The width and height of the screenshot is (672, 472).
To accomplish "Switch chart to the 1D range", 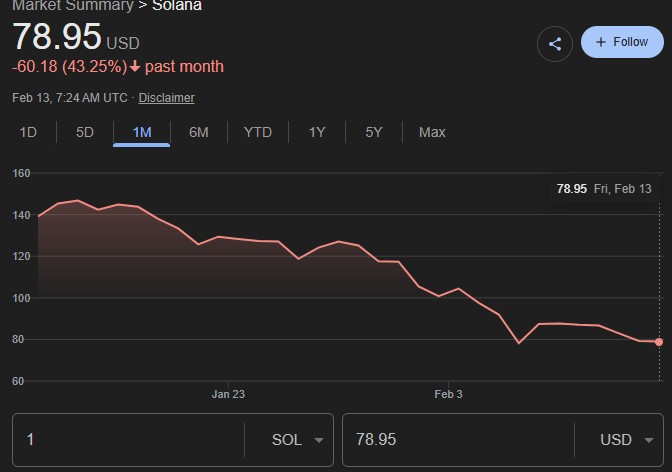I will coord(28,132).
